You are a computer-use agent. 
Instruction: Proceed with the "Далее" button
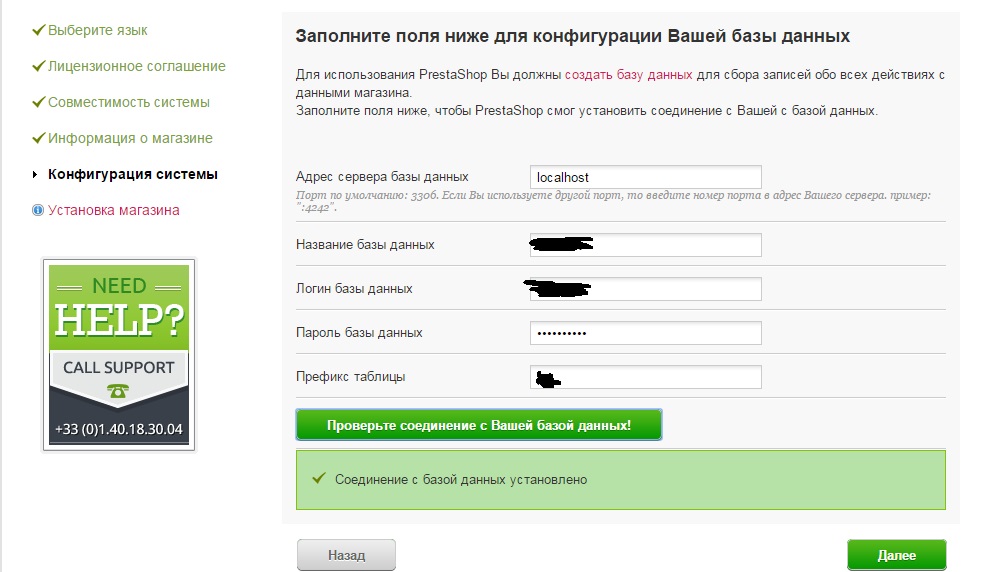click(x=896, y=555)
